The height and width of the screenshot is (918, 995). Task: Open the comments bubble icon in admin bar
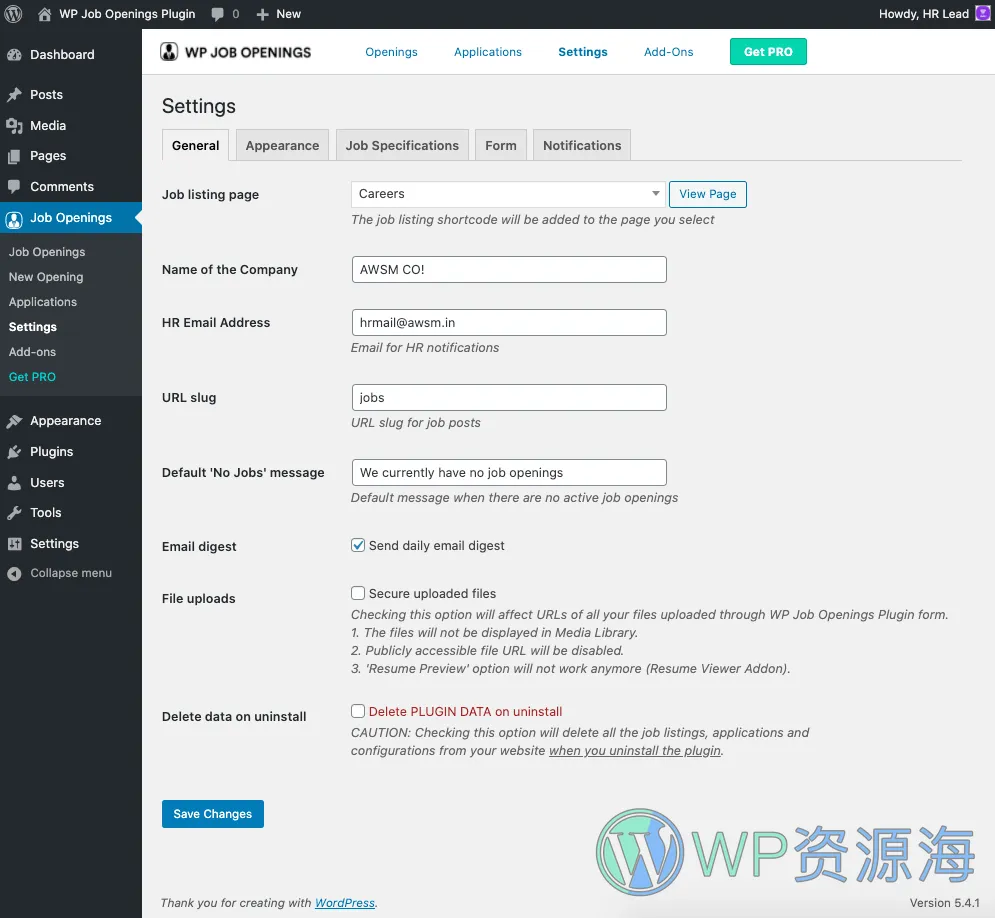point(218,14)
